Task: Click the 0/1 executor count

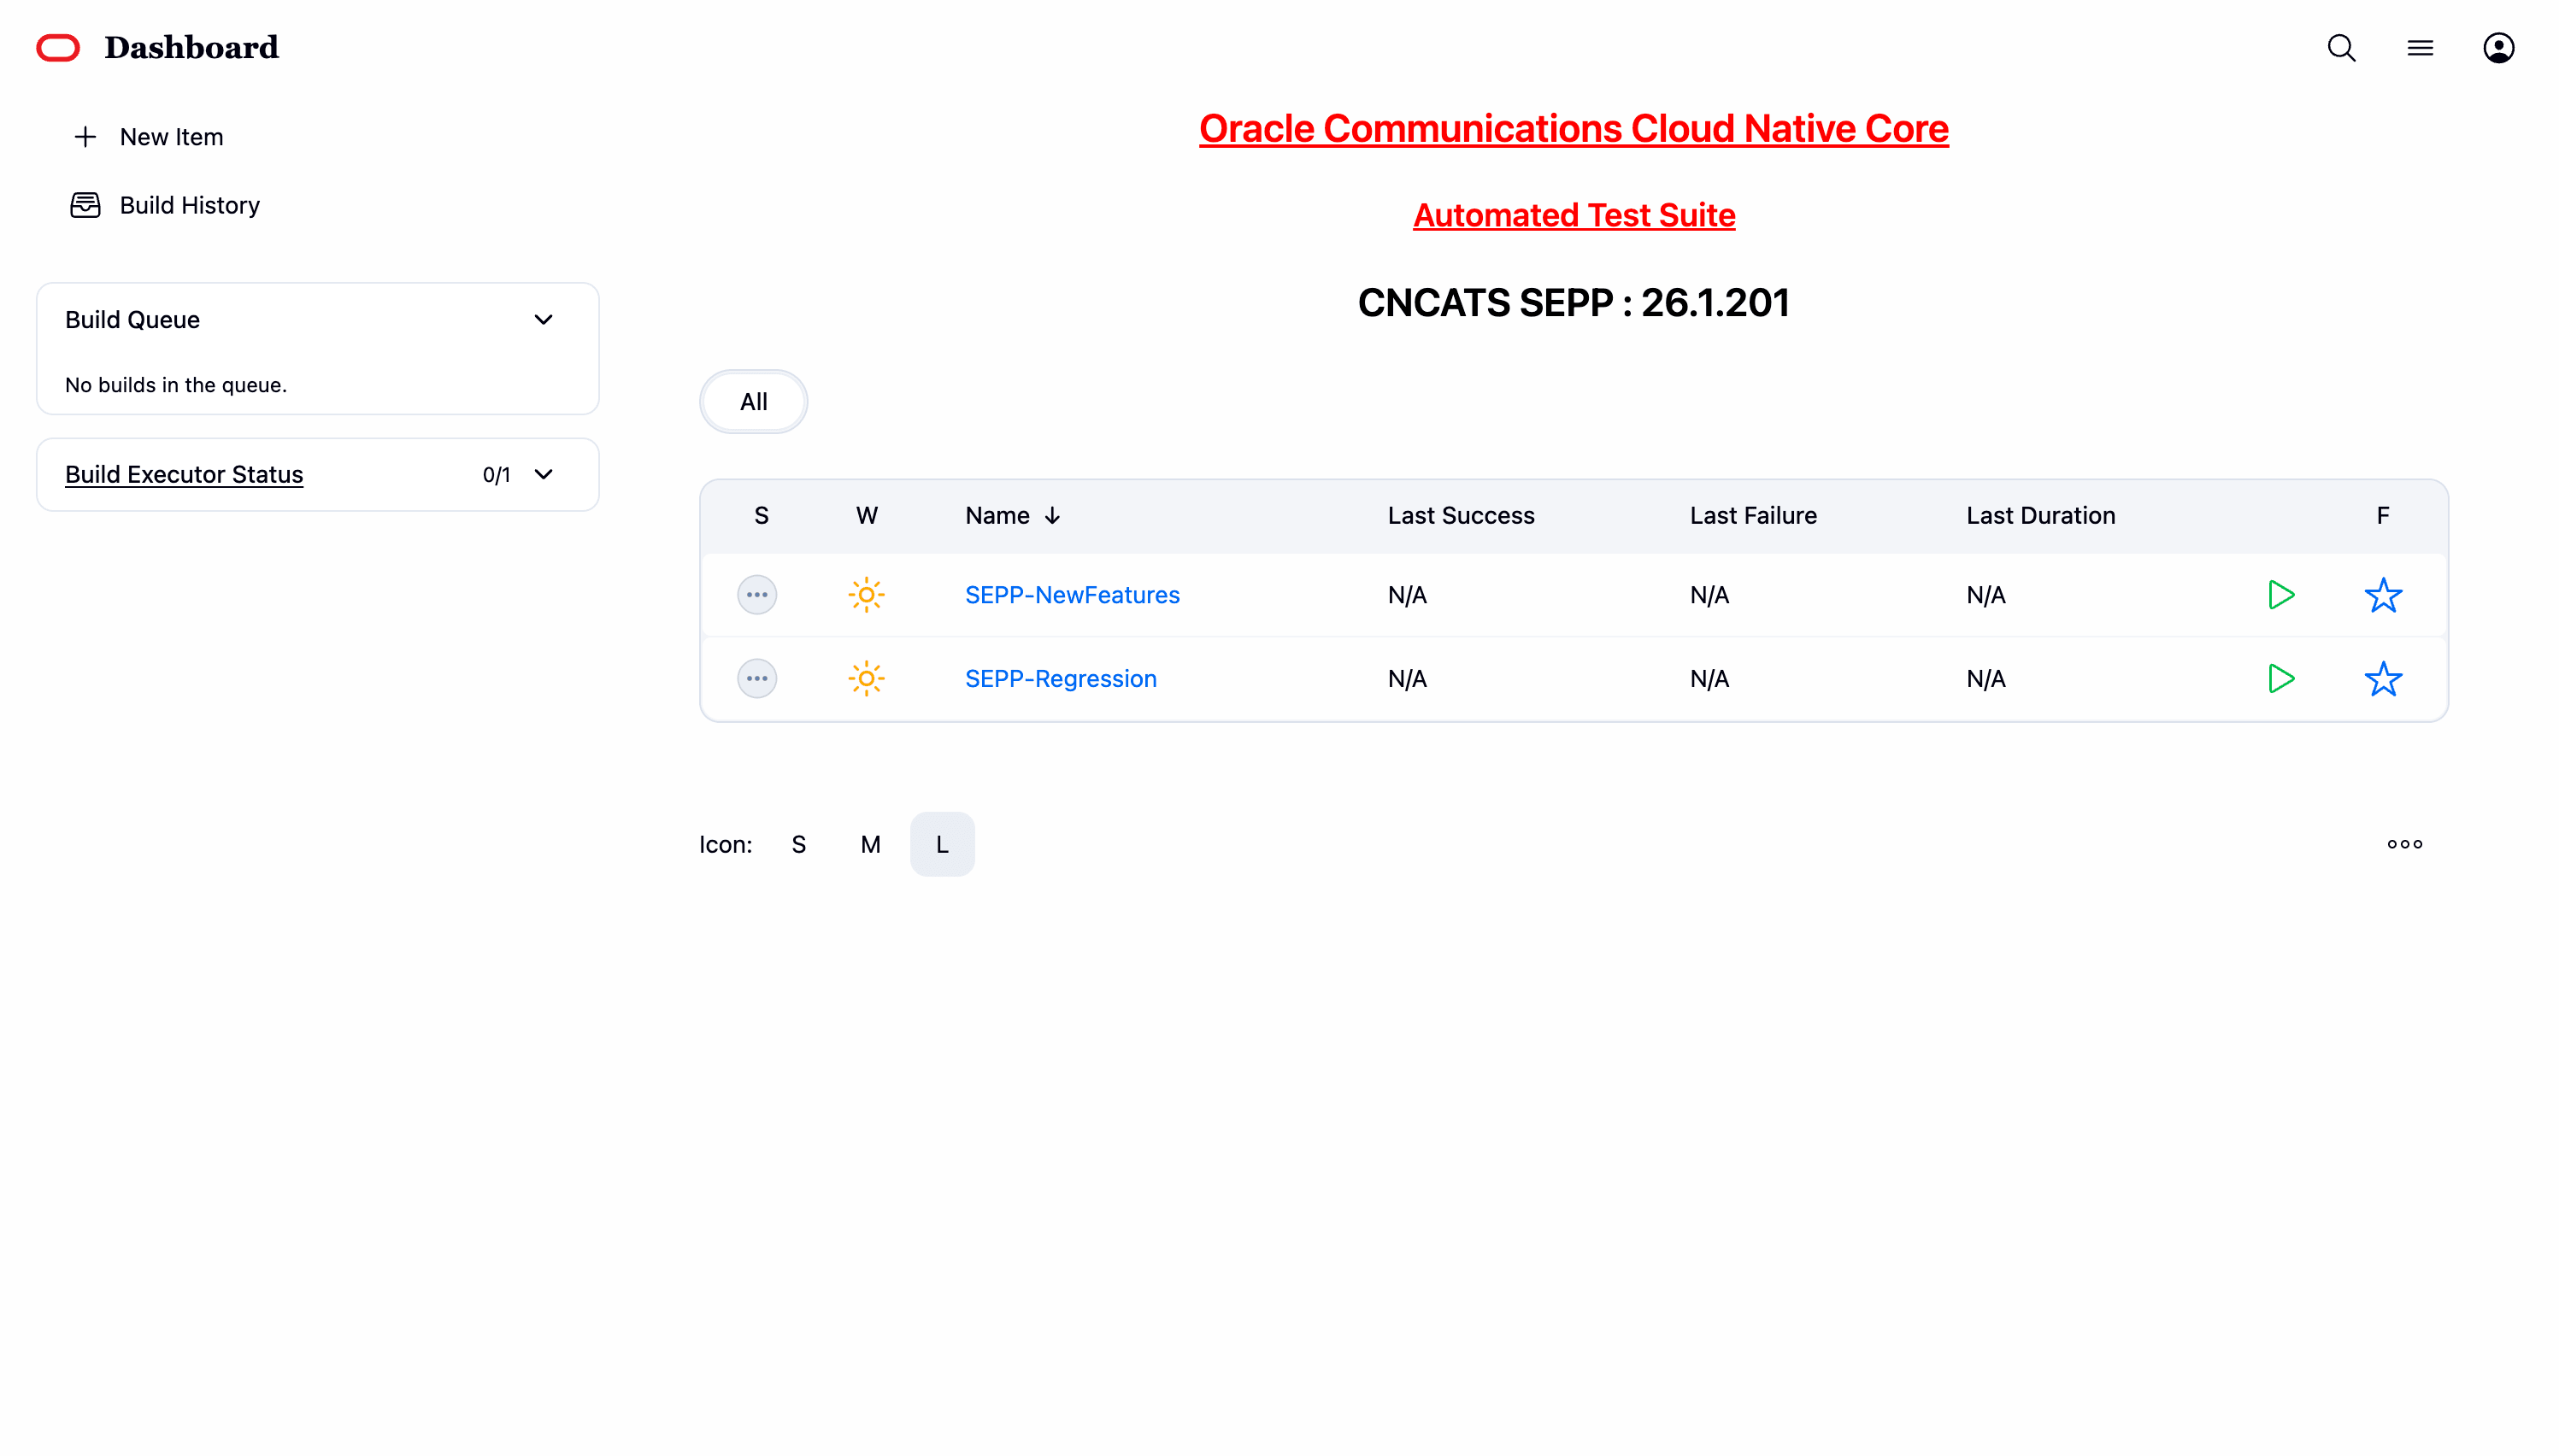Action: tap(496, 475)
